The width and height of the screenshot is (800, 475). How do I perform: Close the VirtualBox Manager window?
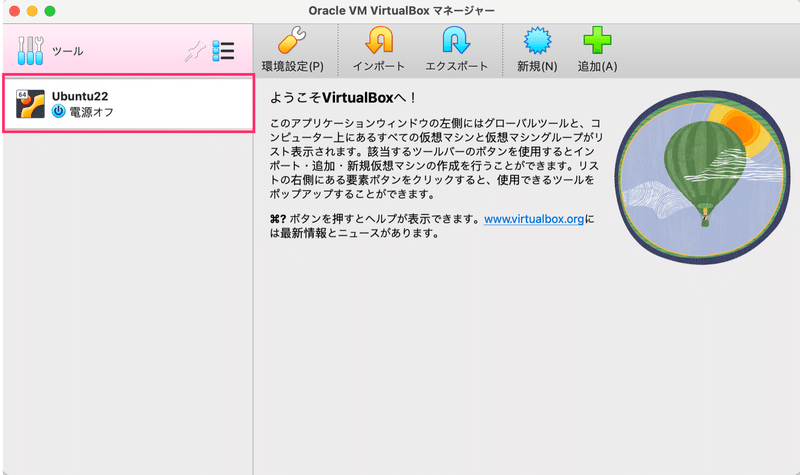coord(14,11)
